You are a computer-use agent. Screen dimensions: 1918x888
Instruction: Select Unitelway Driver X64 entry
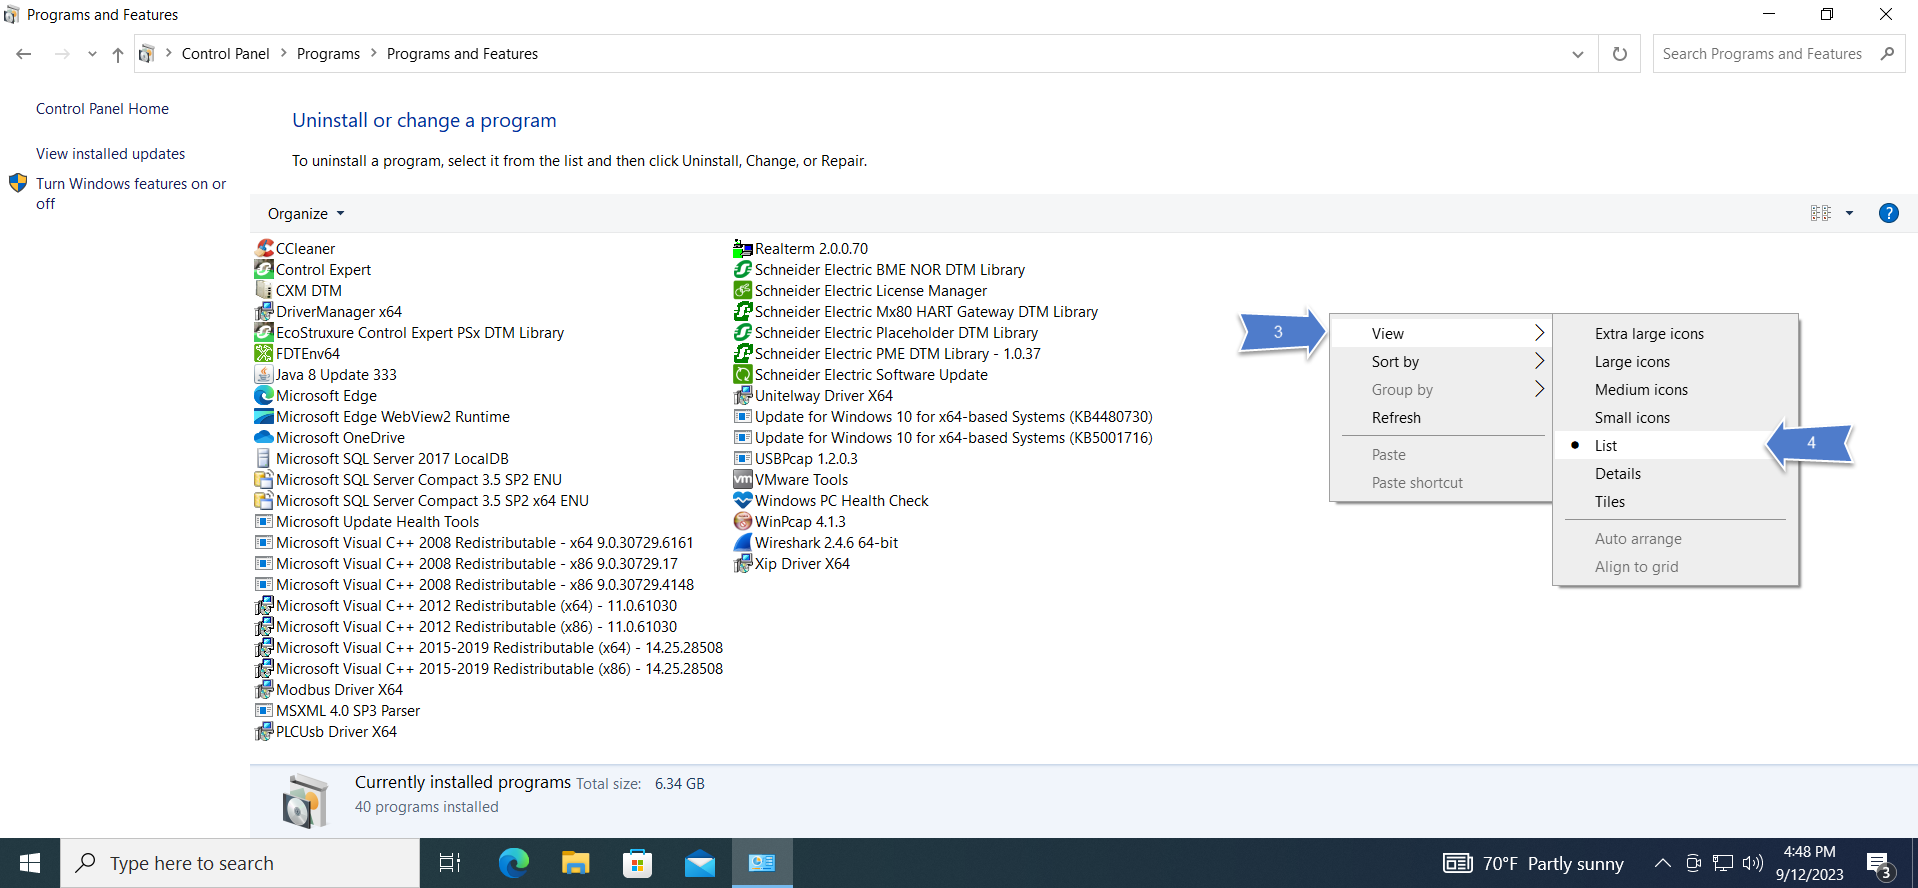814,395
